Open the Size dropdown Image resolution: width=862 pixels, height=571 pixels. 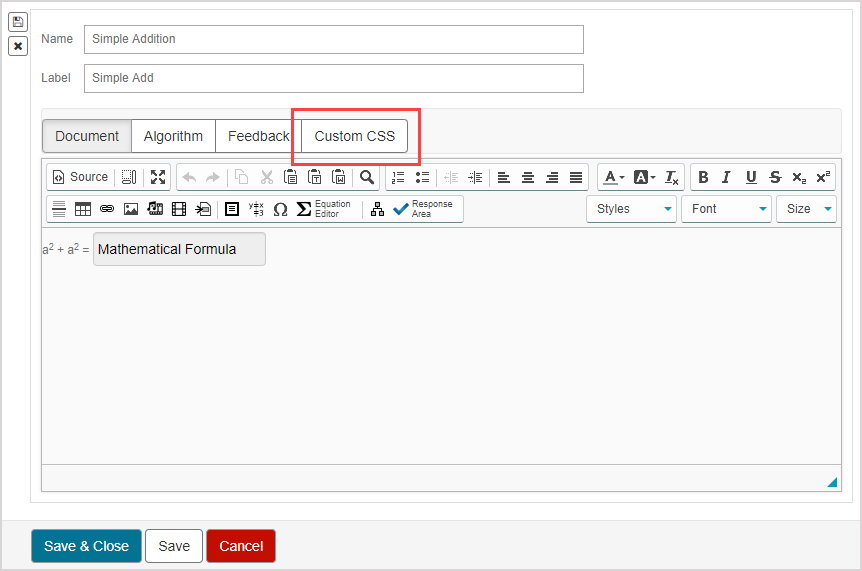tap(808, 209)
